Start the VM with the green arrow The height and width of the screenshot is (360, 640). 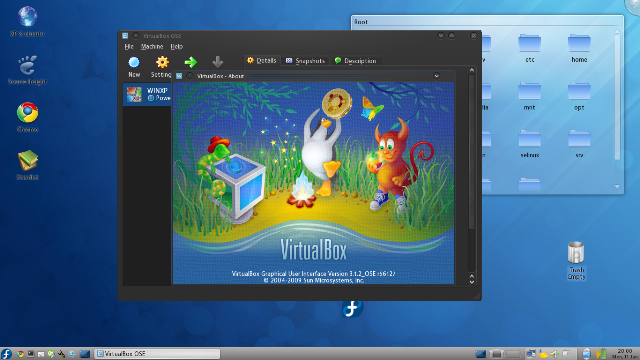pos(190,62)
